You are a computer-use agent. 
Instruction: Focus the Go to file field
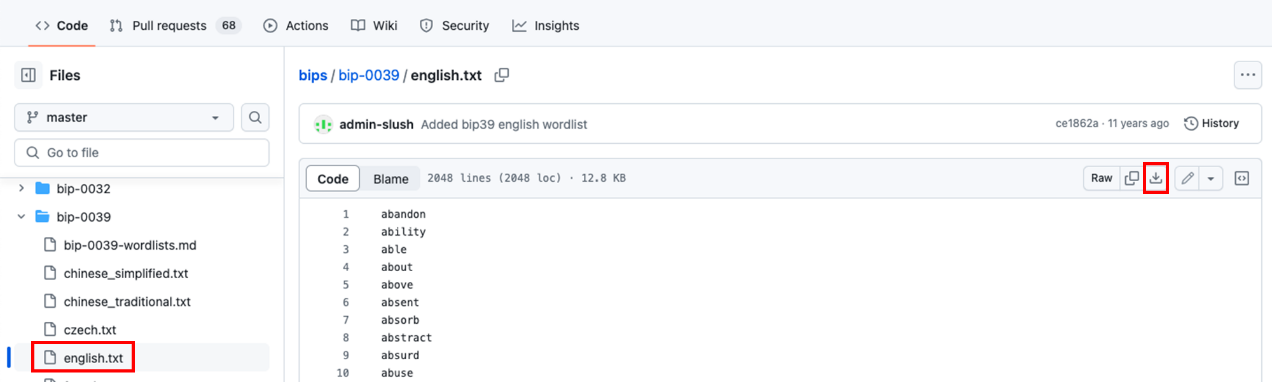(x=142, y=153)
